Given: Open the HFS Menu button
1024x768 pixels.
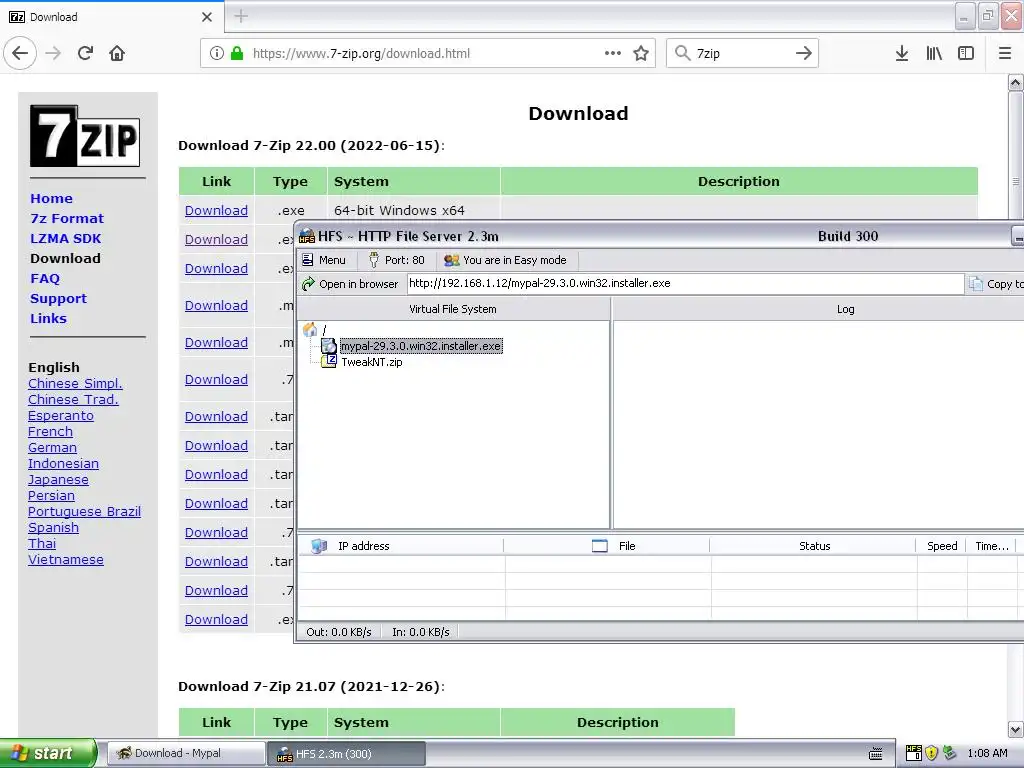Looking at the screenshot, I should pos(324,260).
